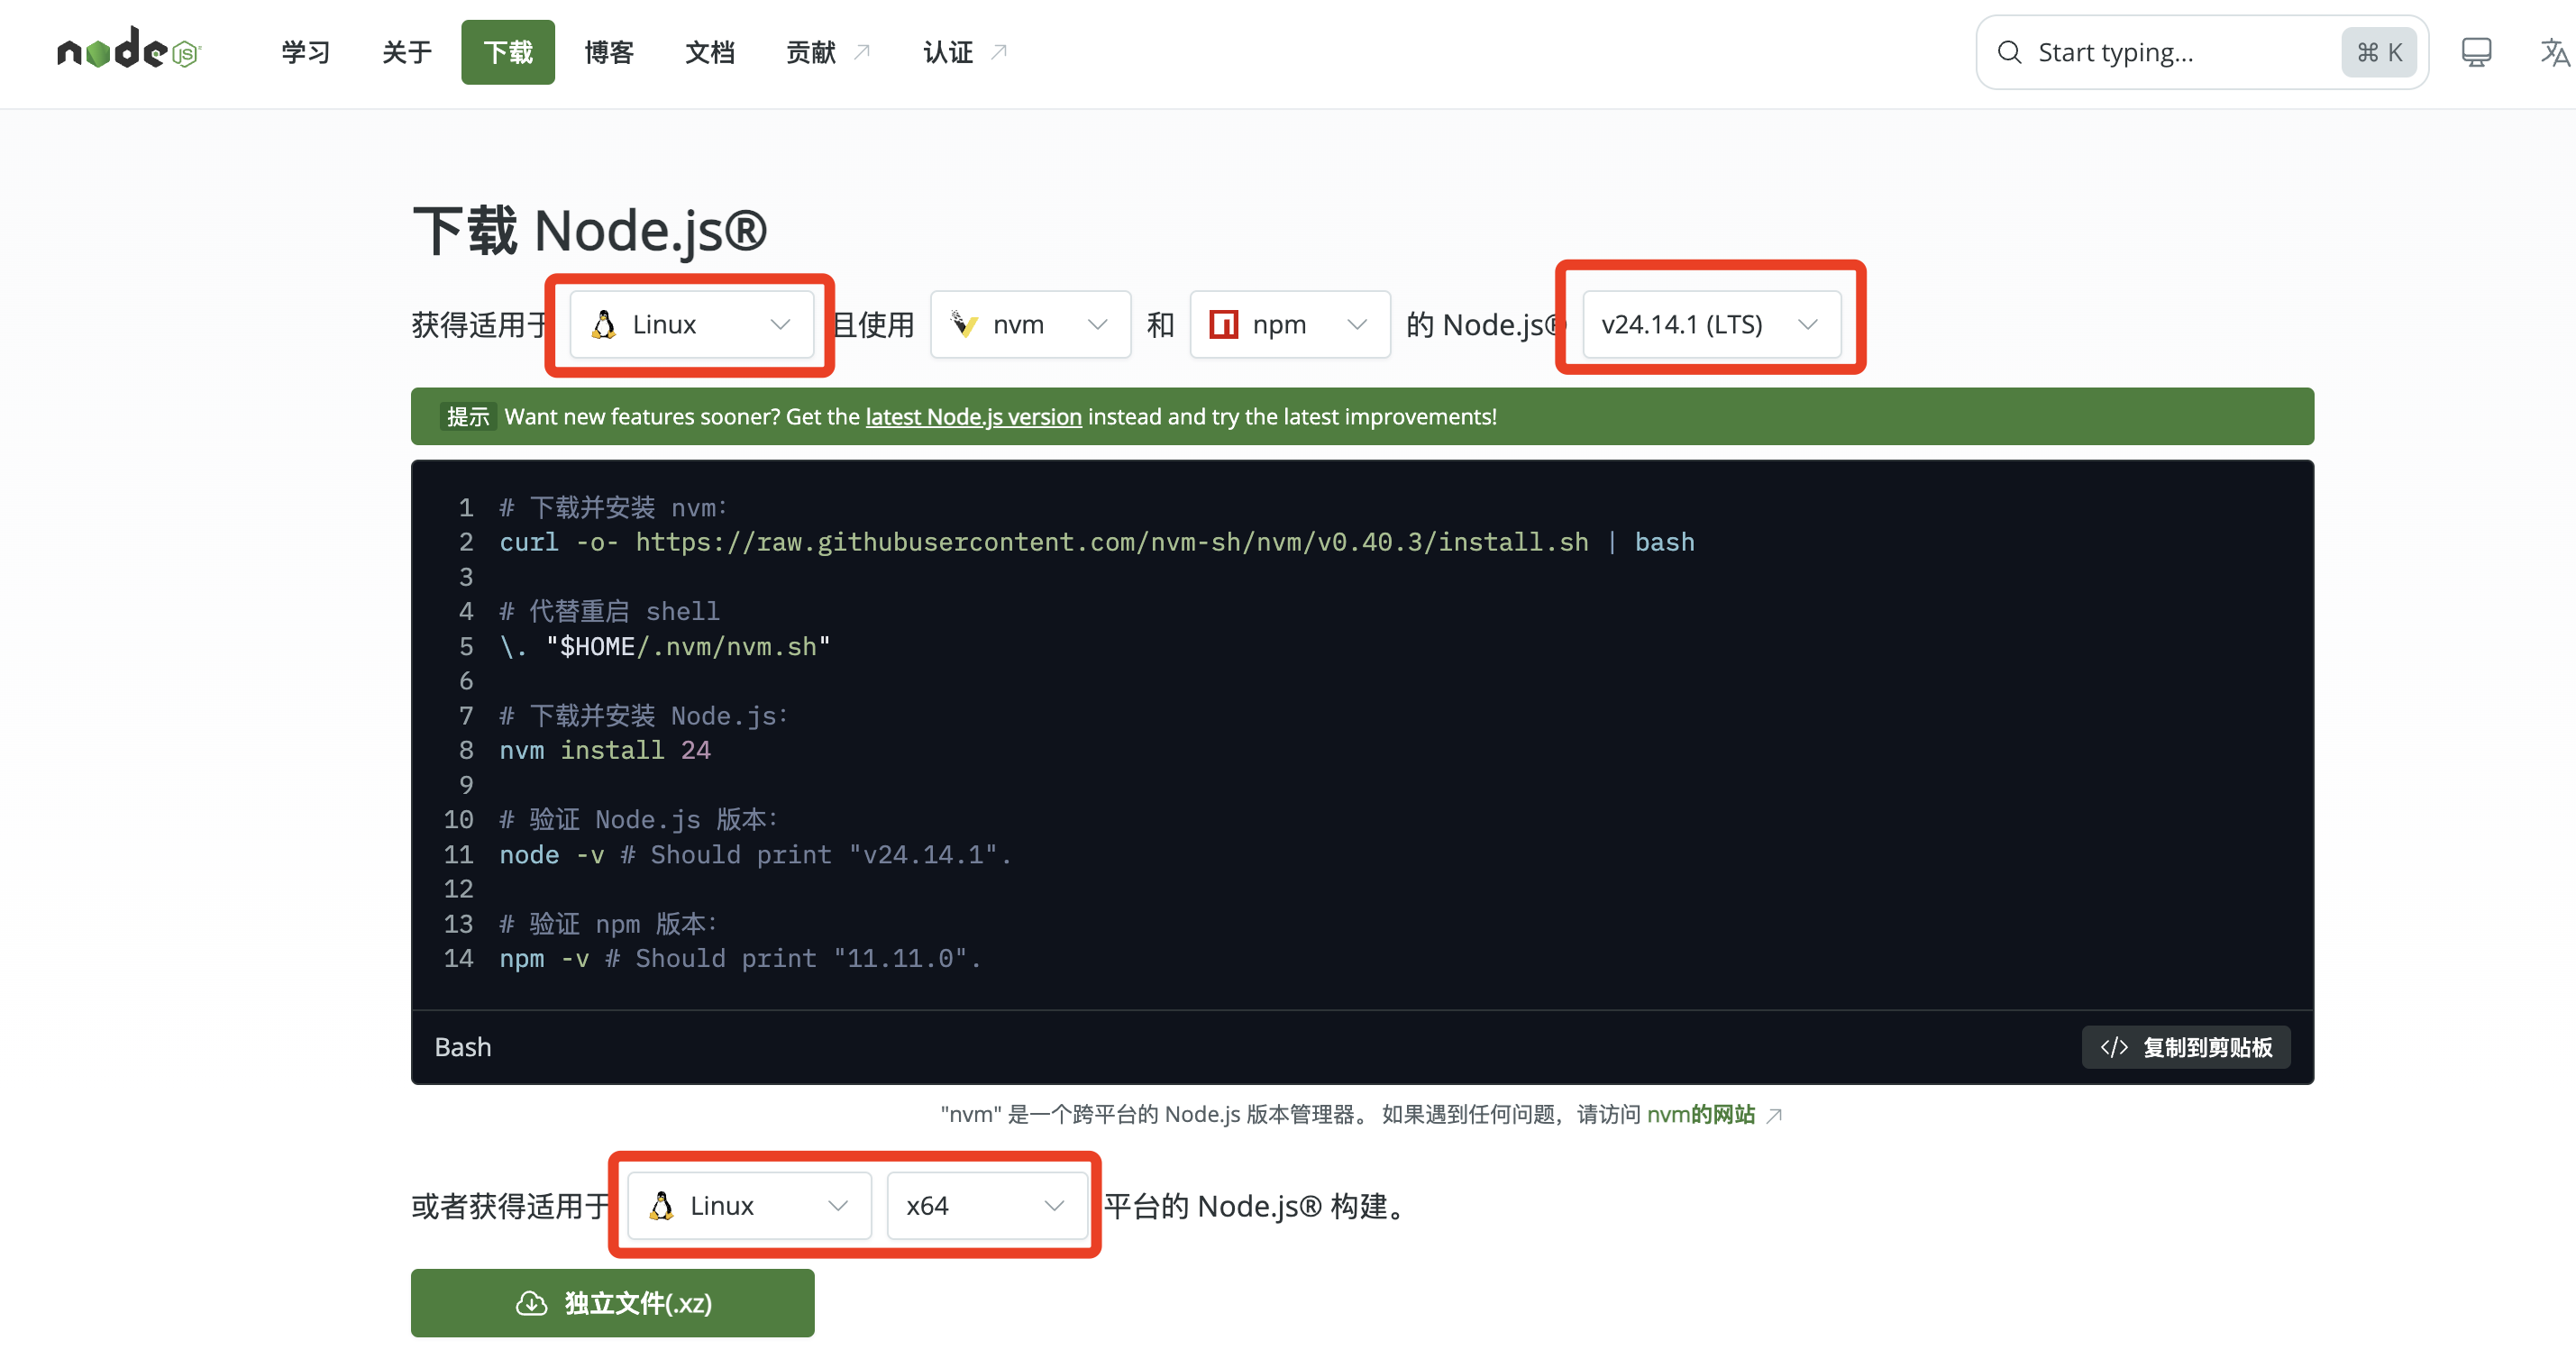Click the 复制到剪贴板 copy icon
Image resolution: width=2576 pixels, height=1368 pixels.
pos(2115,1047)
